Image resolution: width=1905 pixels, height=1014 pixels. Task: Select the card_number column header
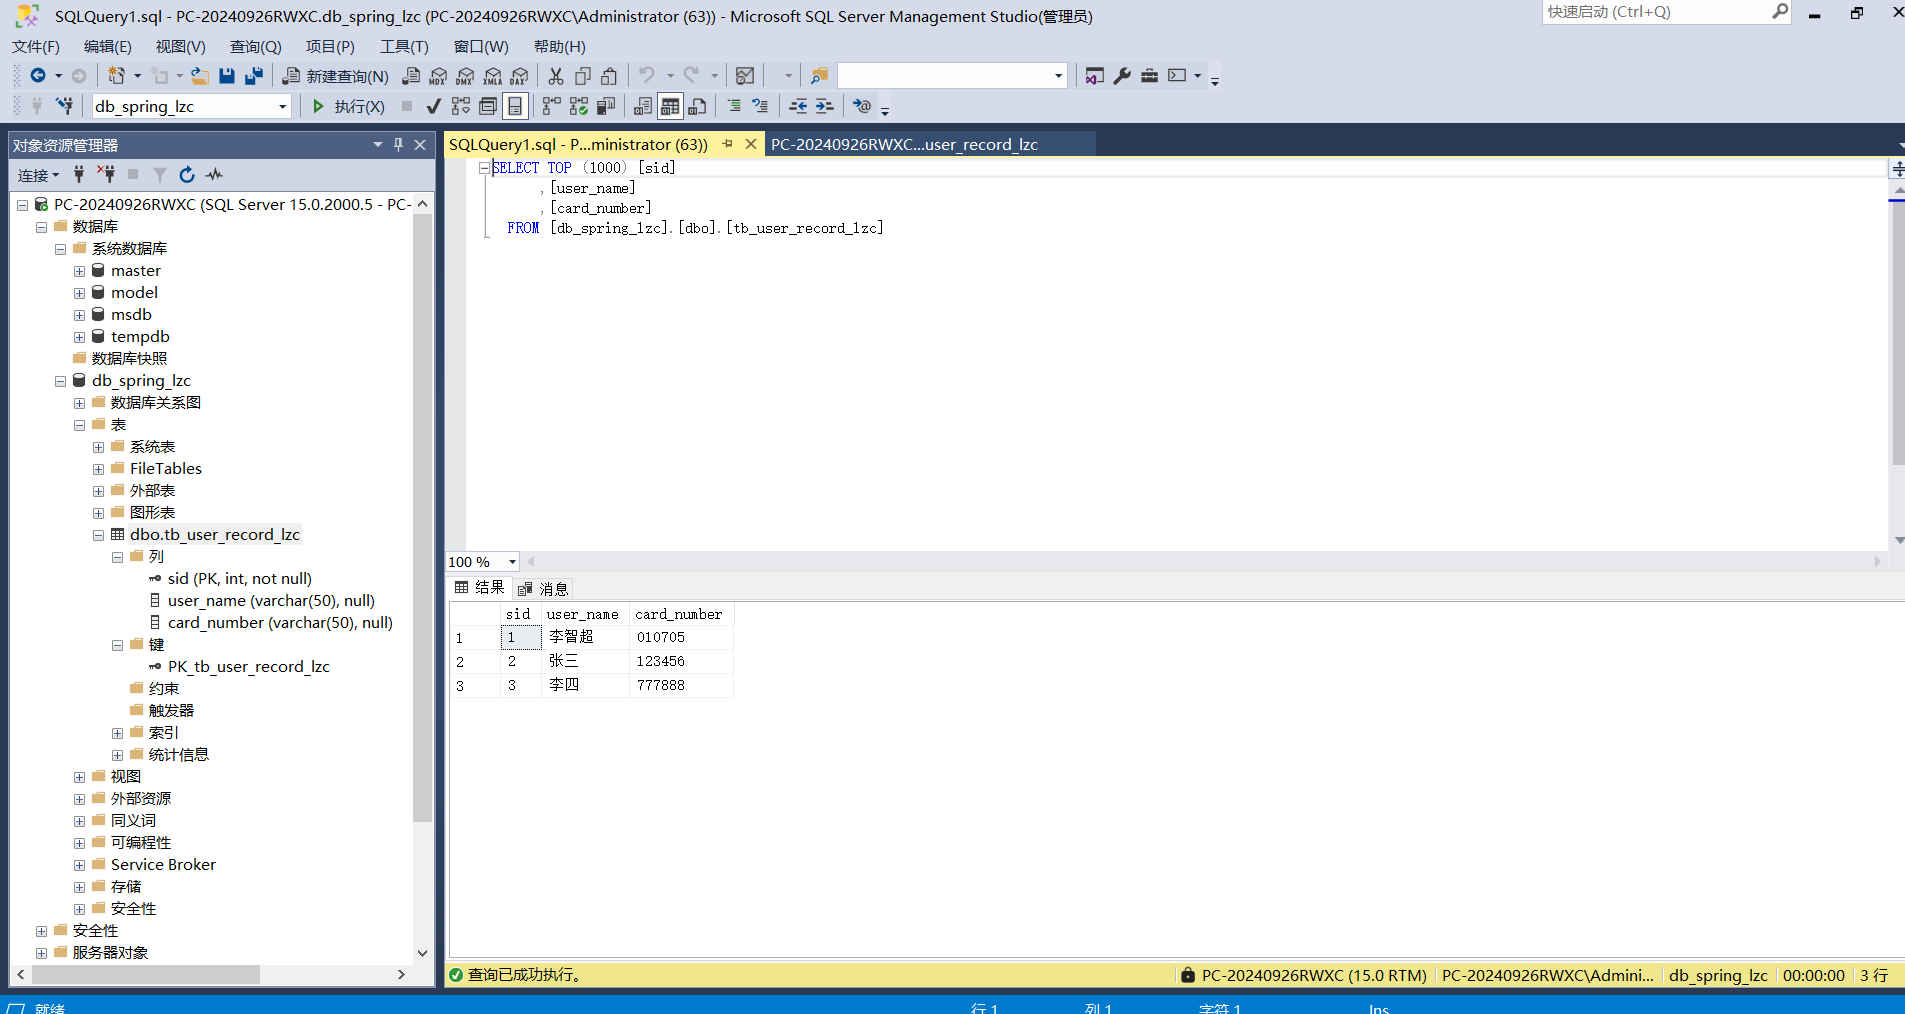point(680,614)
